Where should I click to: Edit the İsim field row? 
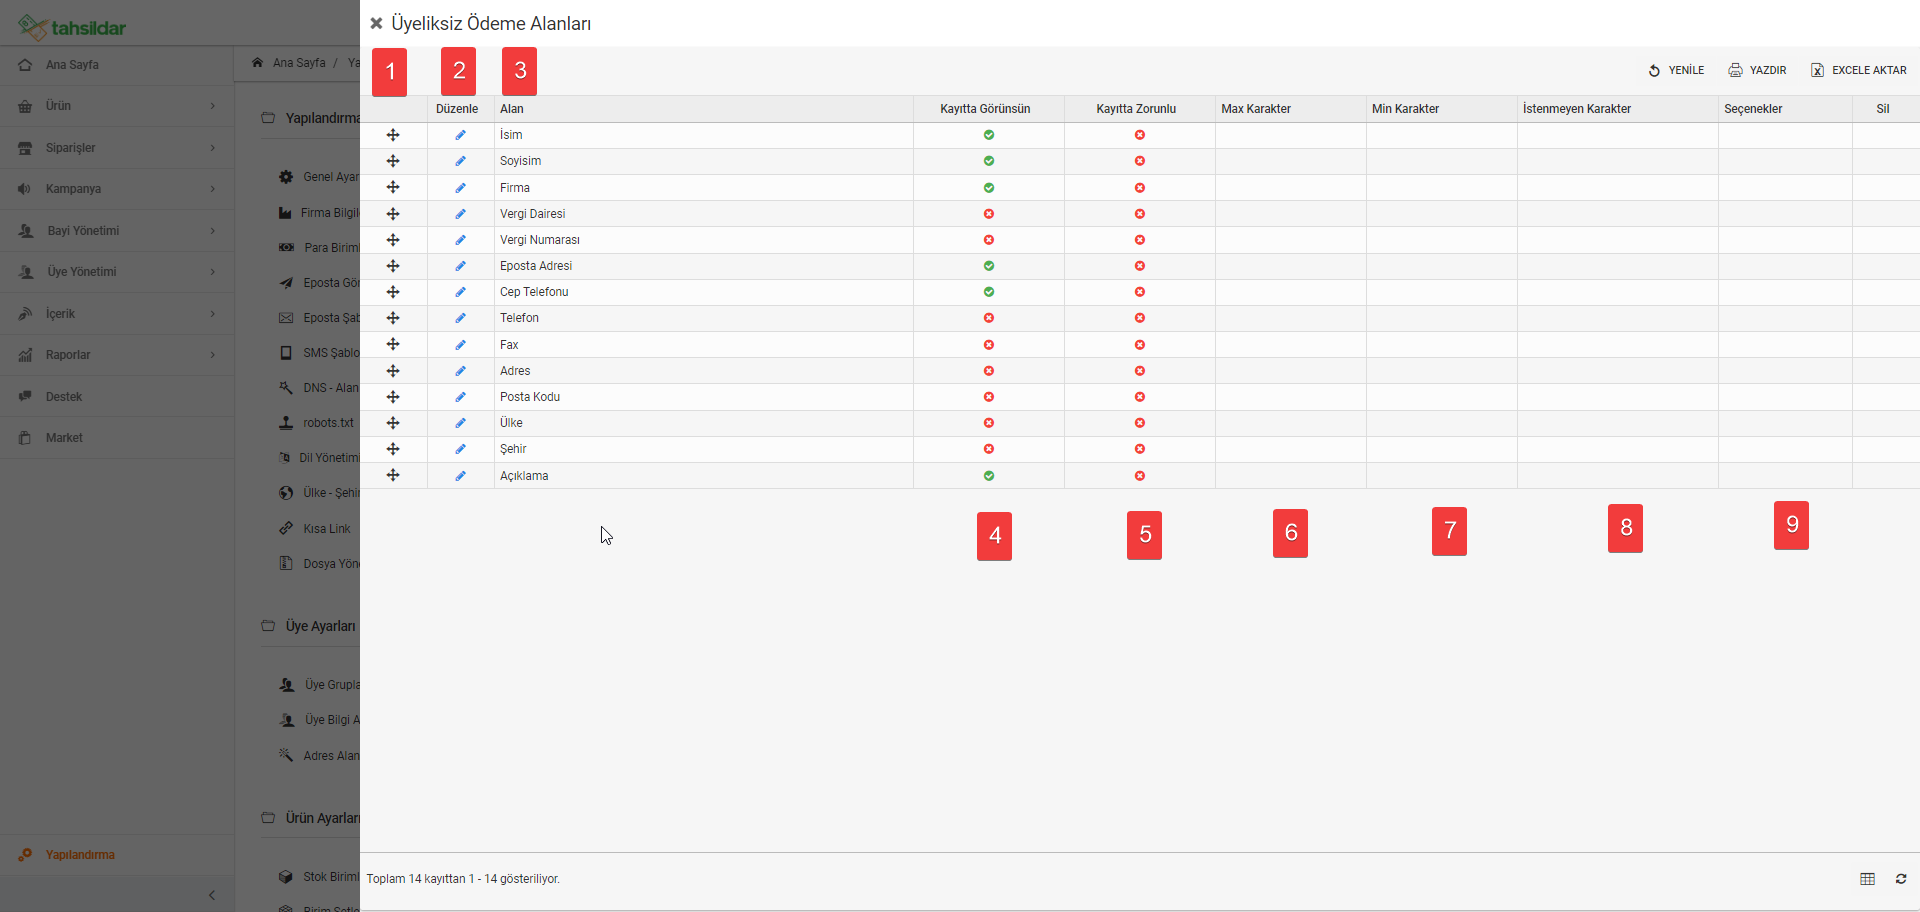pos(460,135)
